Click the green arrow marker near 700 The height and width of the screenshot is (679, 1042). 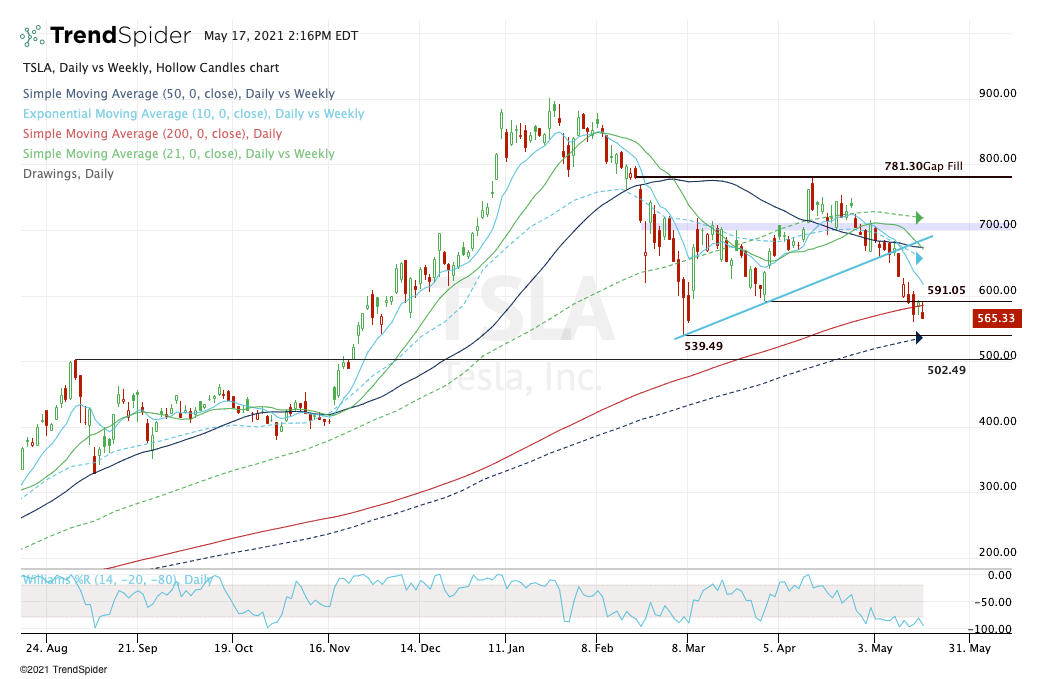pyautogui.click(x=920, y=217)
